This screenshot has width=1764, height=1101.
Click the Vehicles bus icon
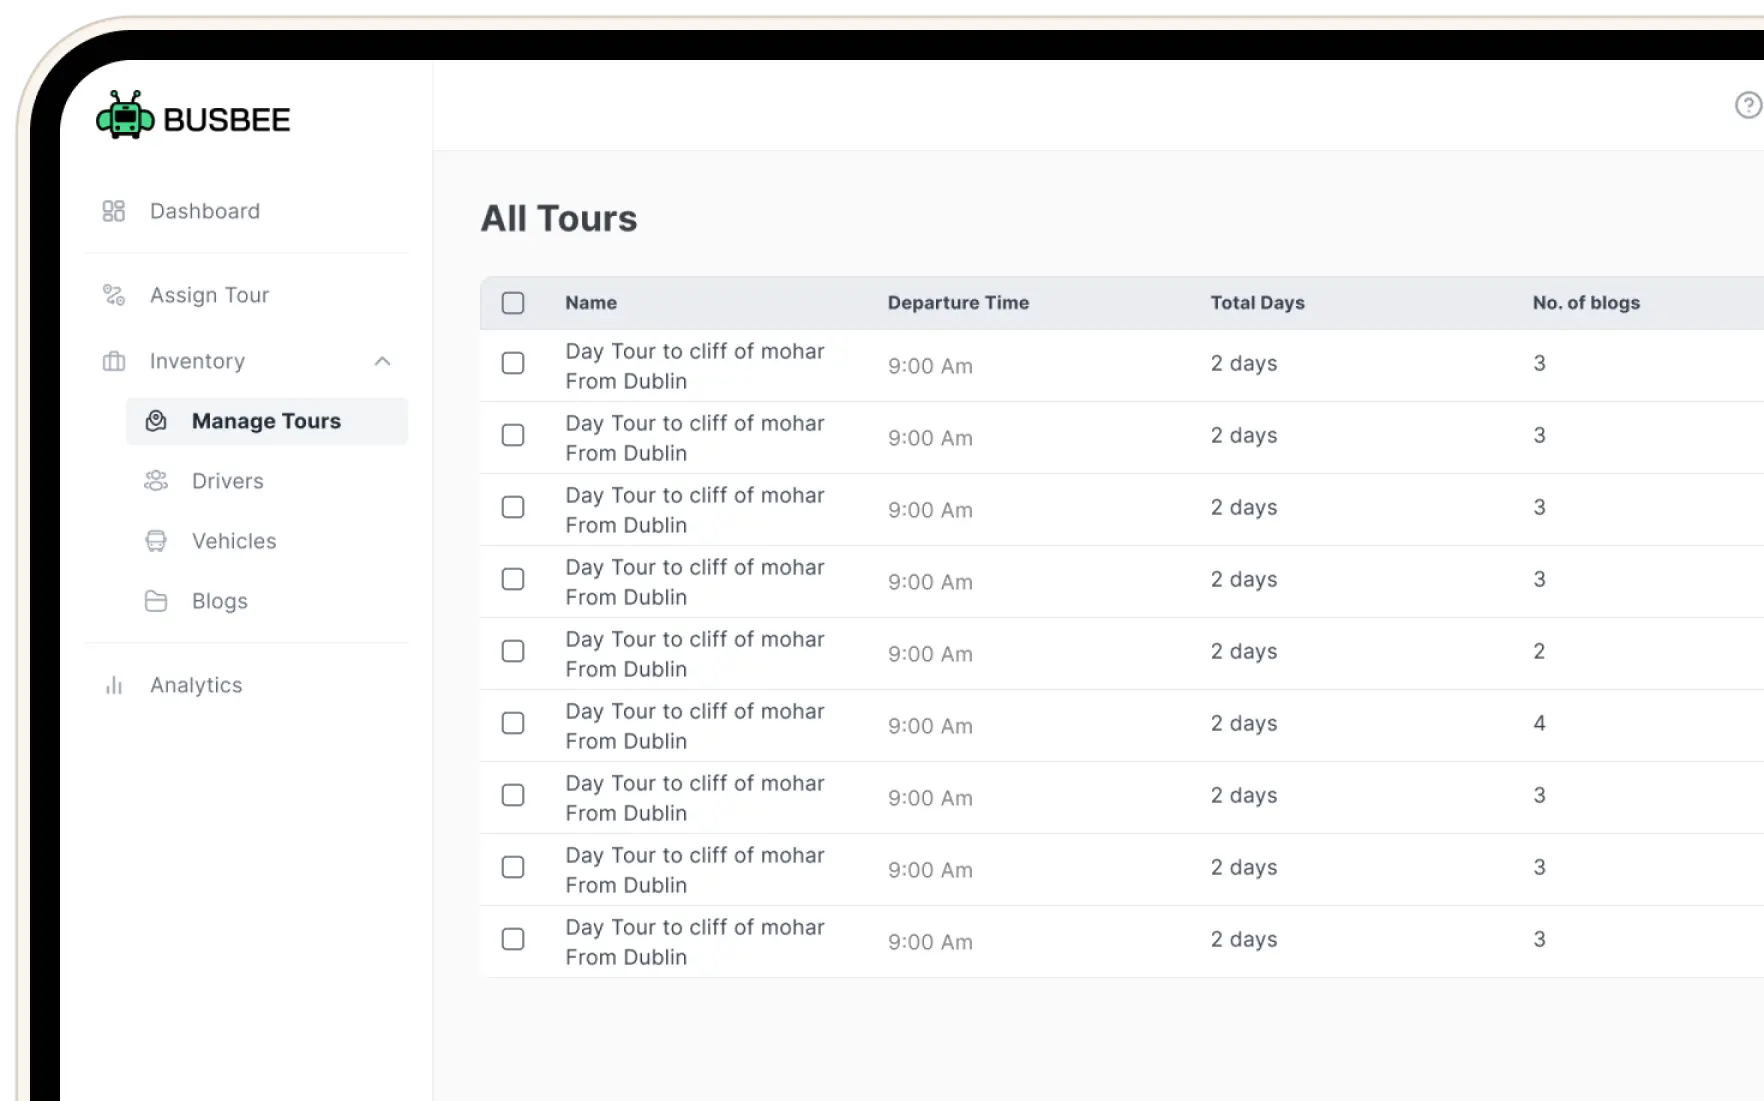click(x=156, y=541)
